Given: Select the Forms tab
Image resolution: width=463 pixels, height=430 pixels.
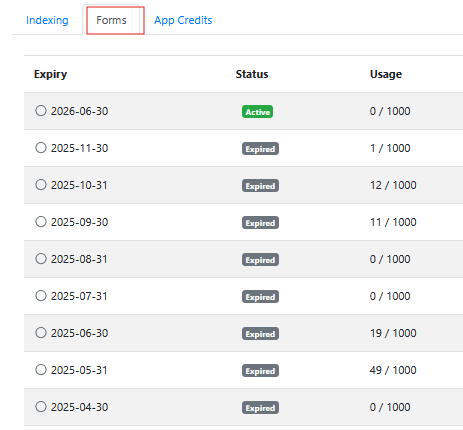Looking at the screenshot, I should click(111, 20).
